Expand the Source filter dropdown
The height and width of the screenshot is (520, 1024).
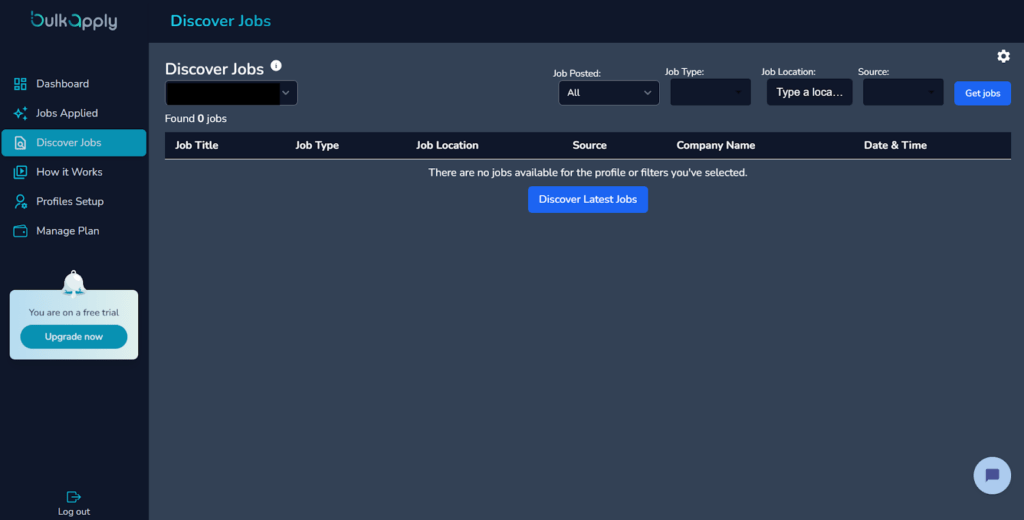point(902,93)
